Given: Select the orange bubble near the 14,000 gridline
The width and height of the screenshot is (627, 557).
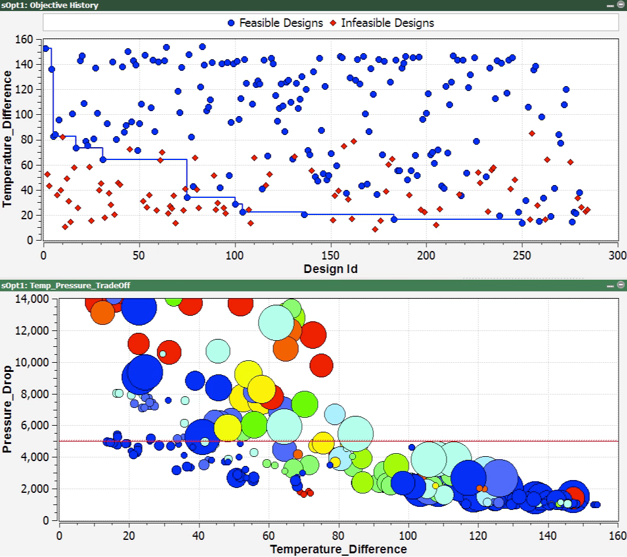Looking at the screenshot, I should click(102, 312).
